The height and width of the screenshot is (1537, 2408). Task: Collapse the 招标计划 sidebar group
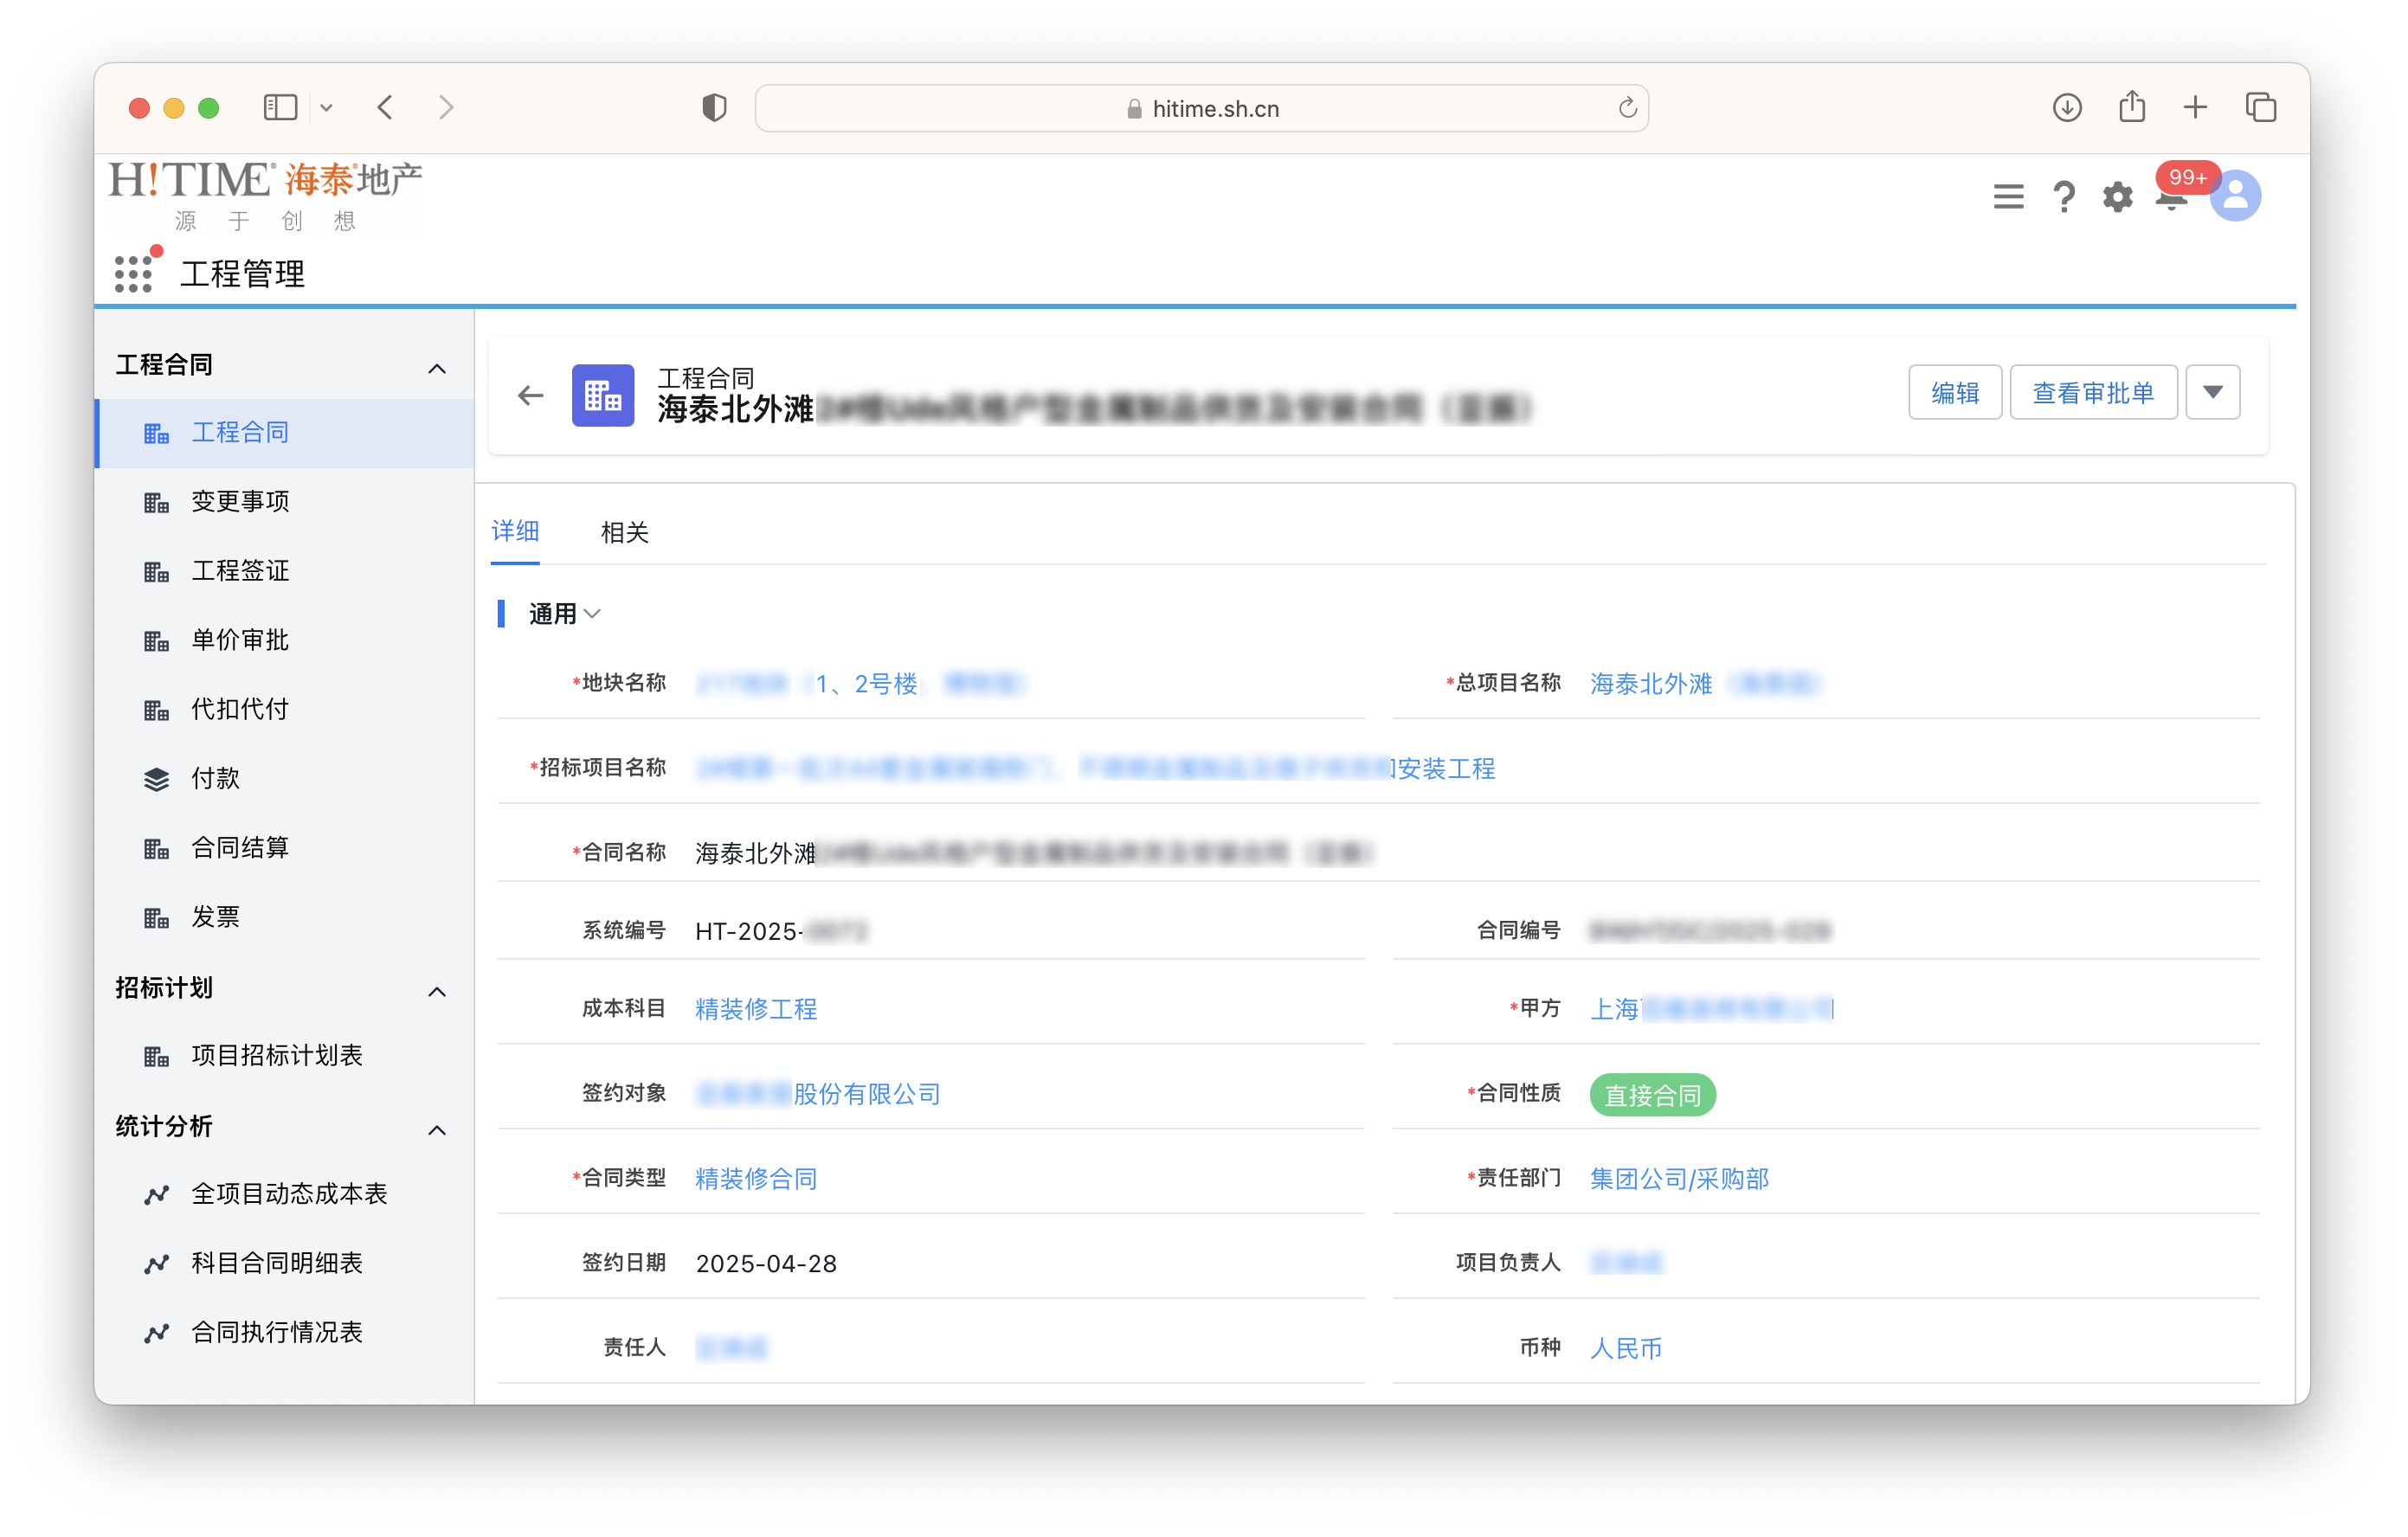[437, 991]
